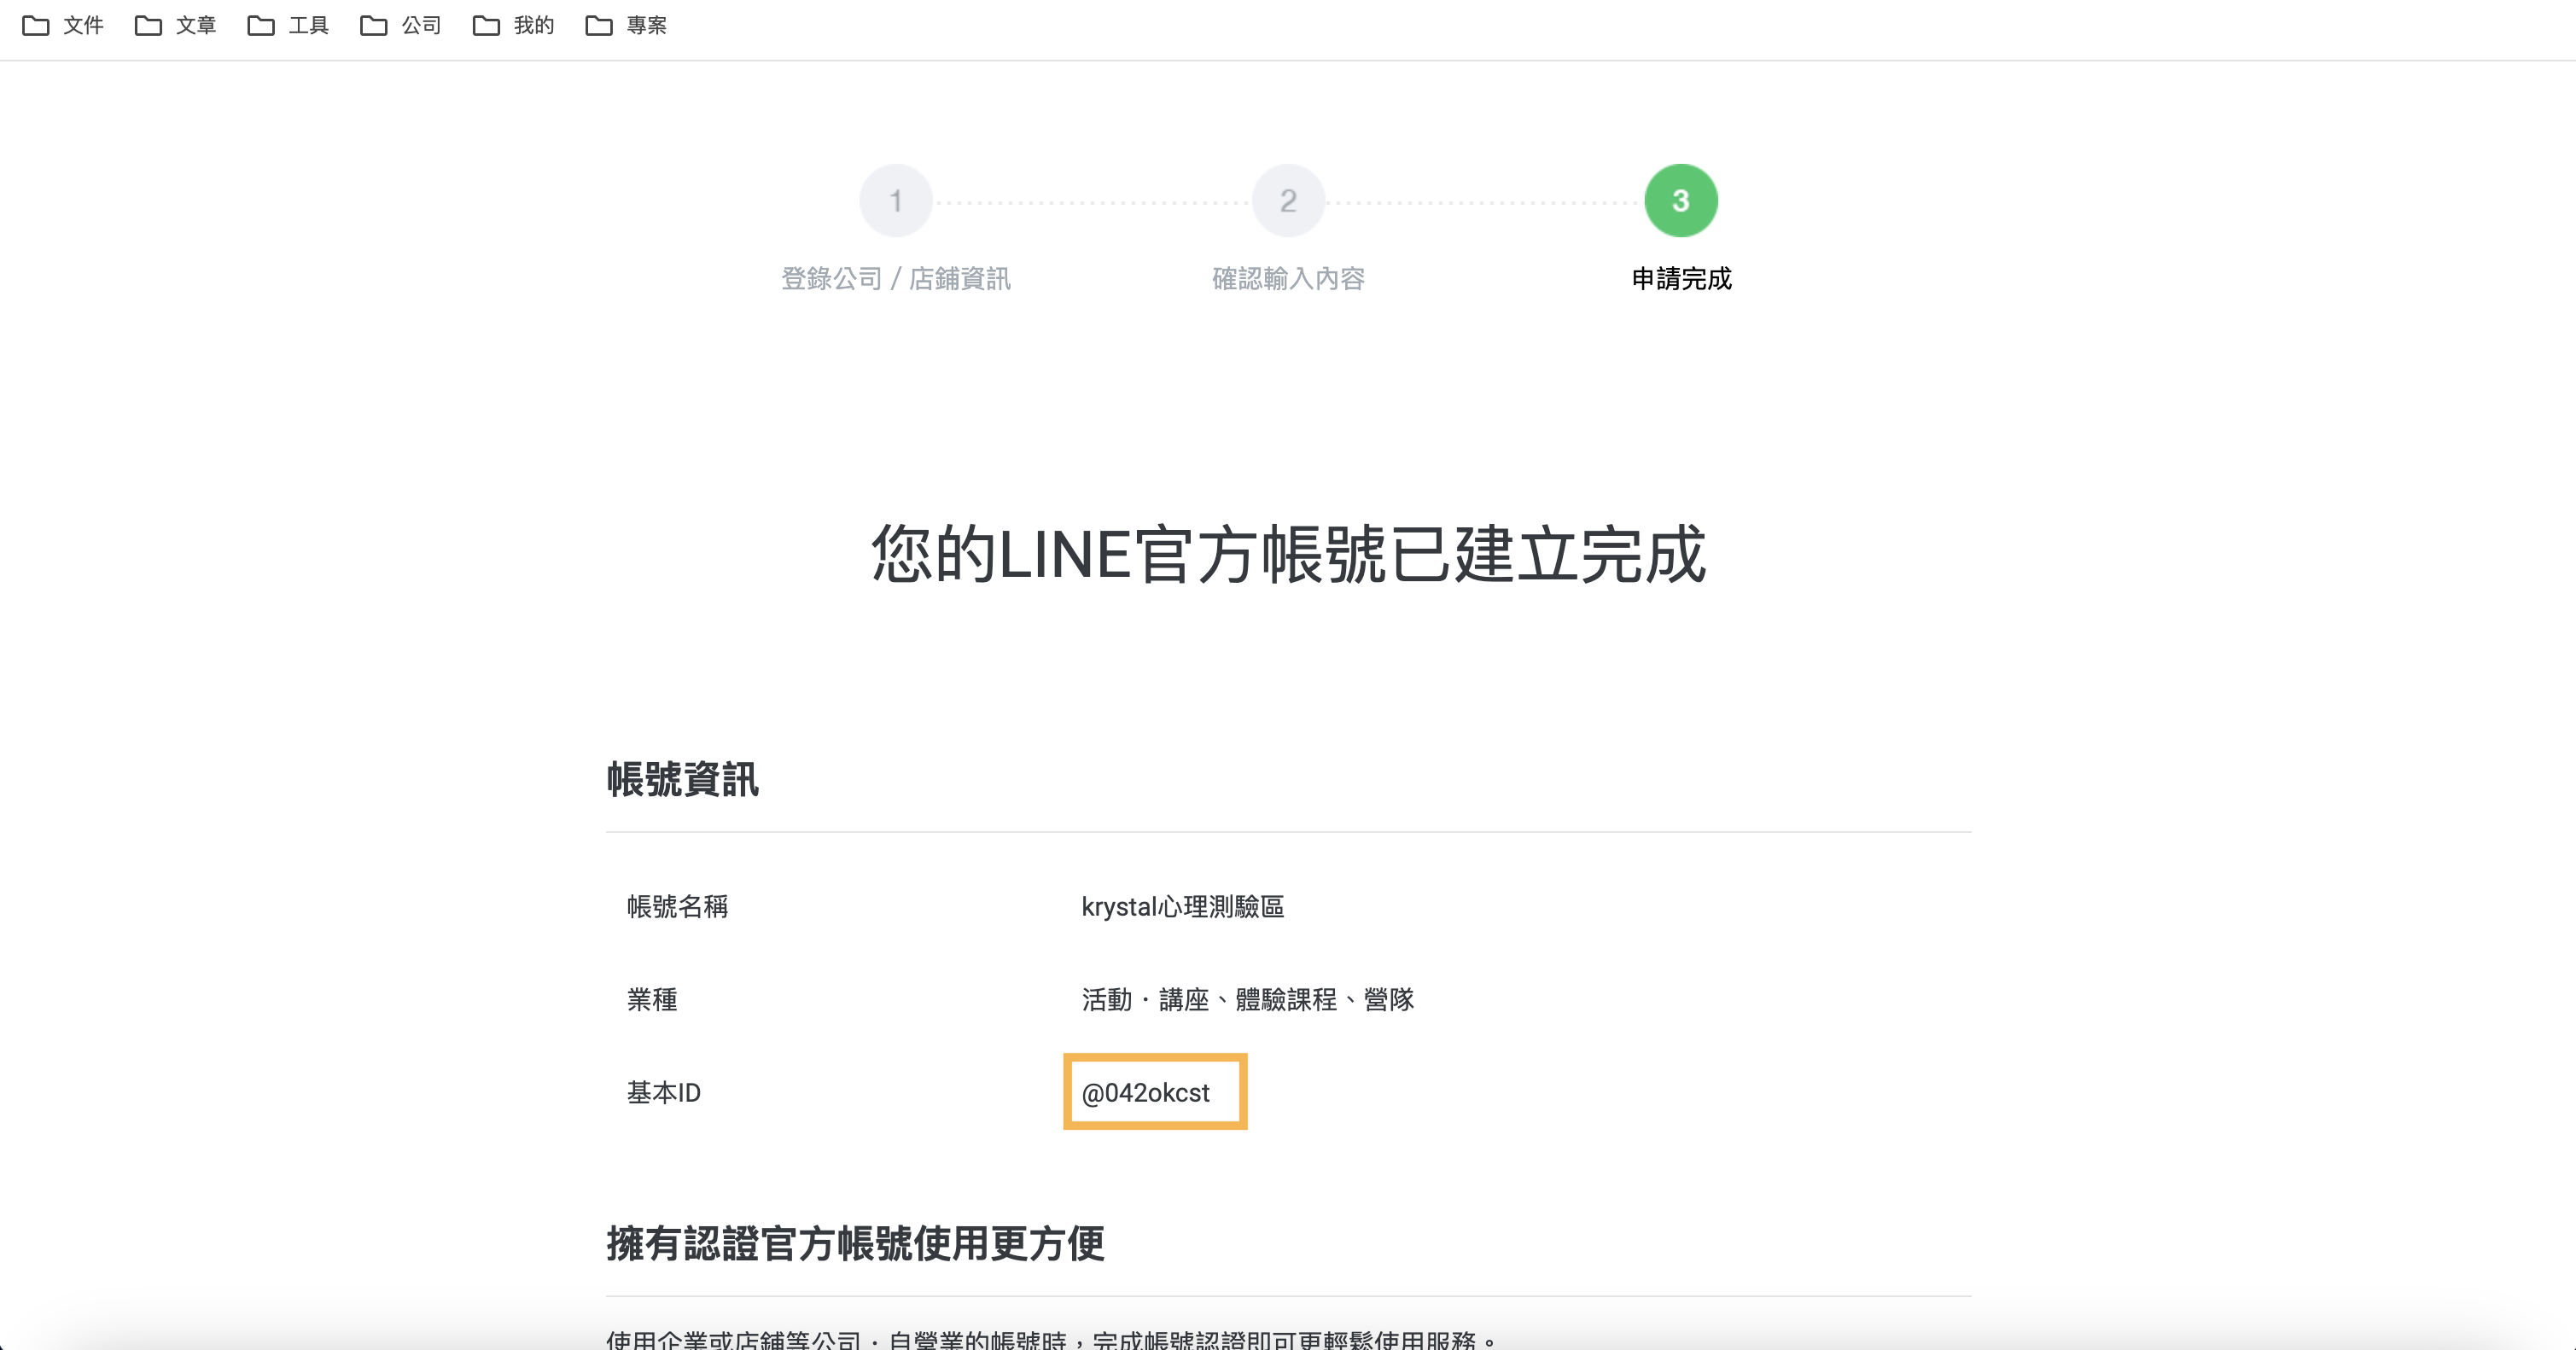Click the 業種 field label

pos(652,999)
